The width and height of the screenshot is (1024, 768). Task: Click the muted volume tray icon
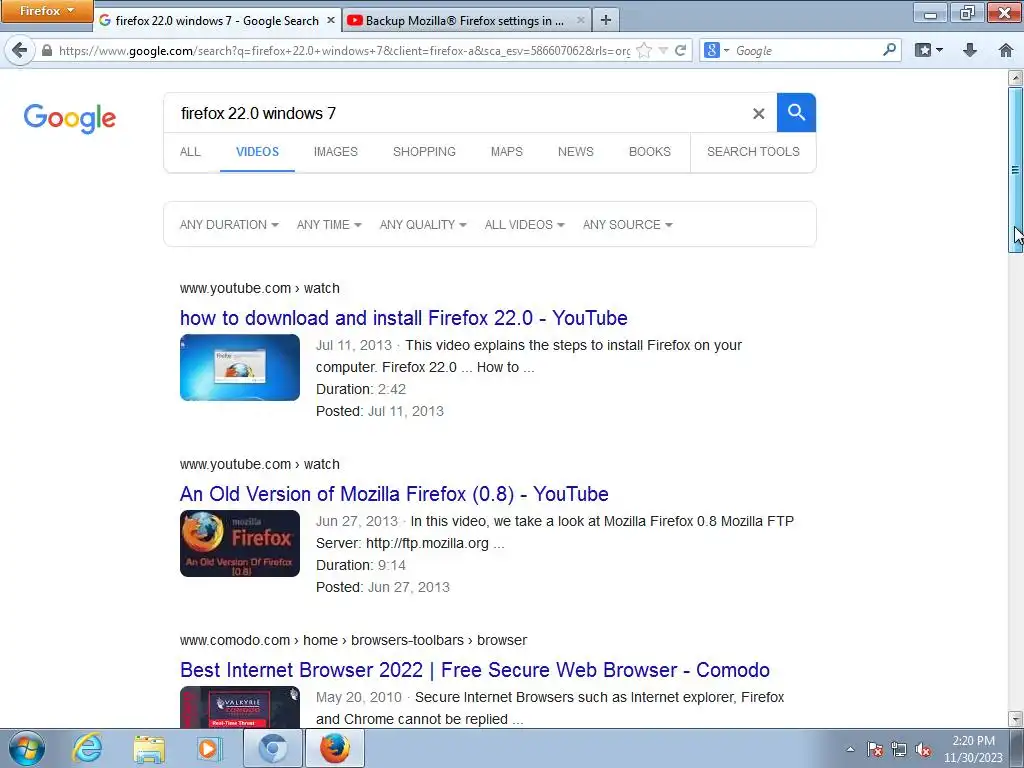[x=923, y=750]
